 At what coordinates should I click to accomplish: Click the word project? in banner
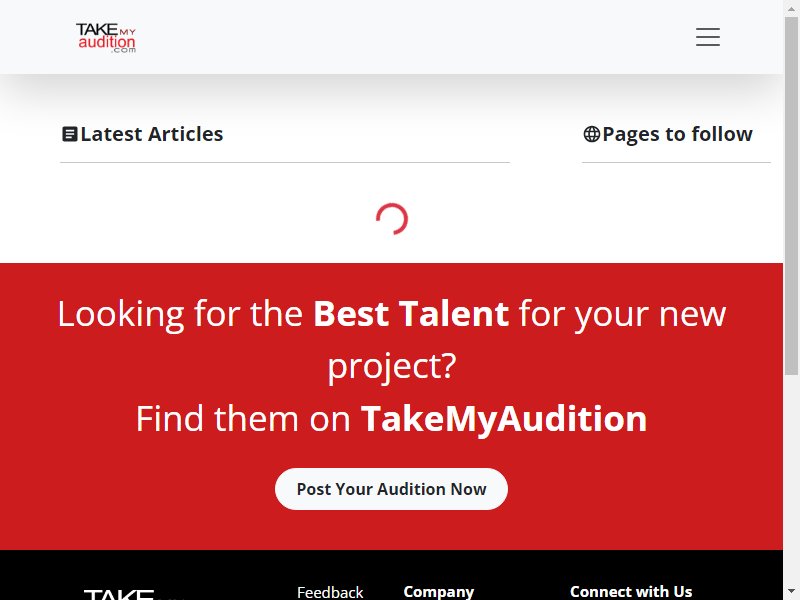click(392, 366)
